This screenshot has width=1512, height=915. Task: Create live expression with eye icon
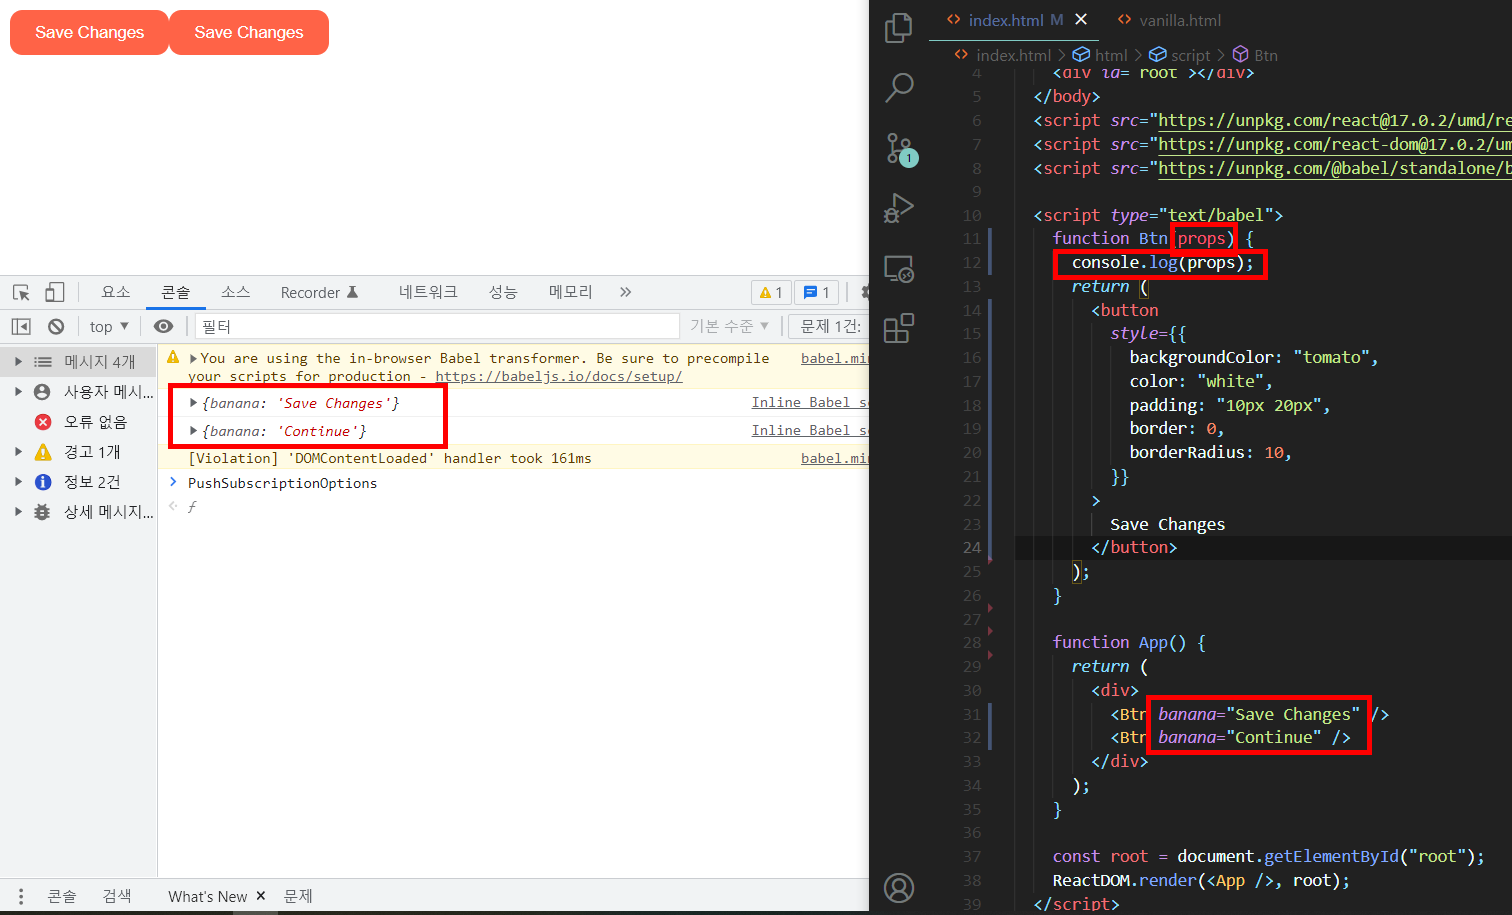click(164, 326)
